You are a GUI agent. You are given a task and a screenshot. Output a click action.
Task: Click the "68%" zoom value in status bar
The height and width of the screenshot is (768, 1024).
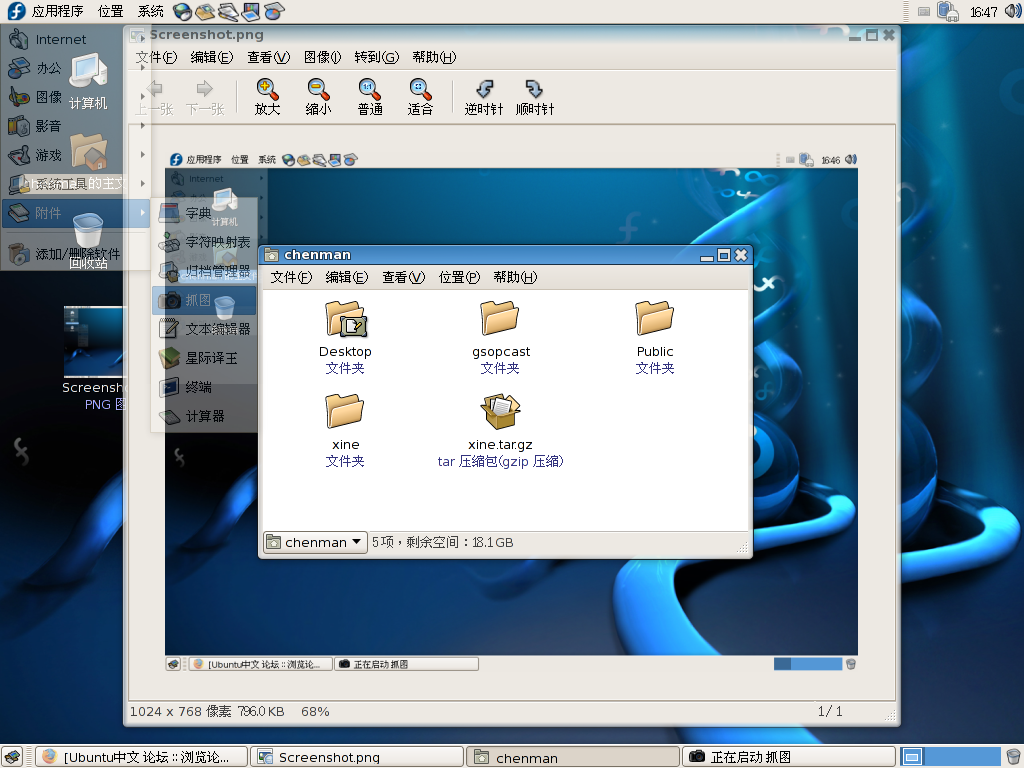[315, 711]
